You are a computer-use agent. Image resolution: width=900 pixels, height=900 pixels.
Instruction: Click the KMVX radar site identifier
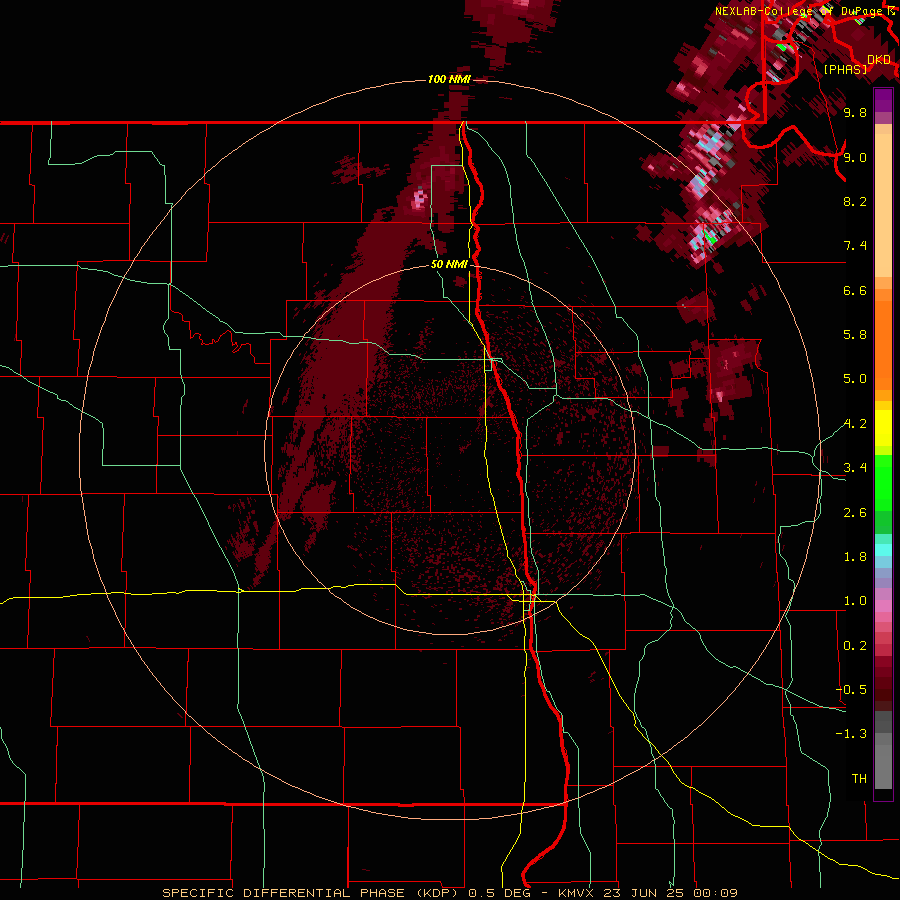tap(576, 893)
